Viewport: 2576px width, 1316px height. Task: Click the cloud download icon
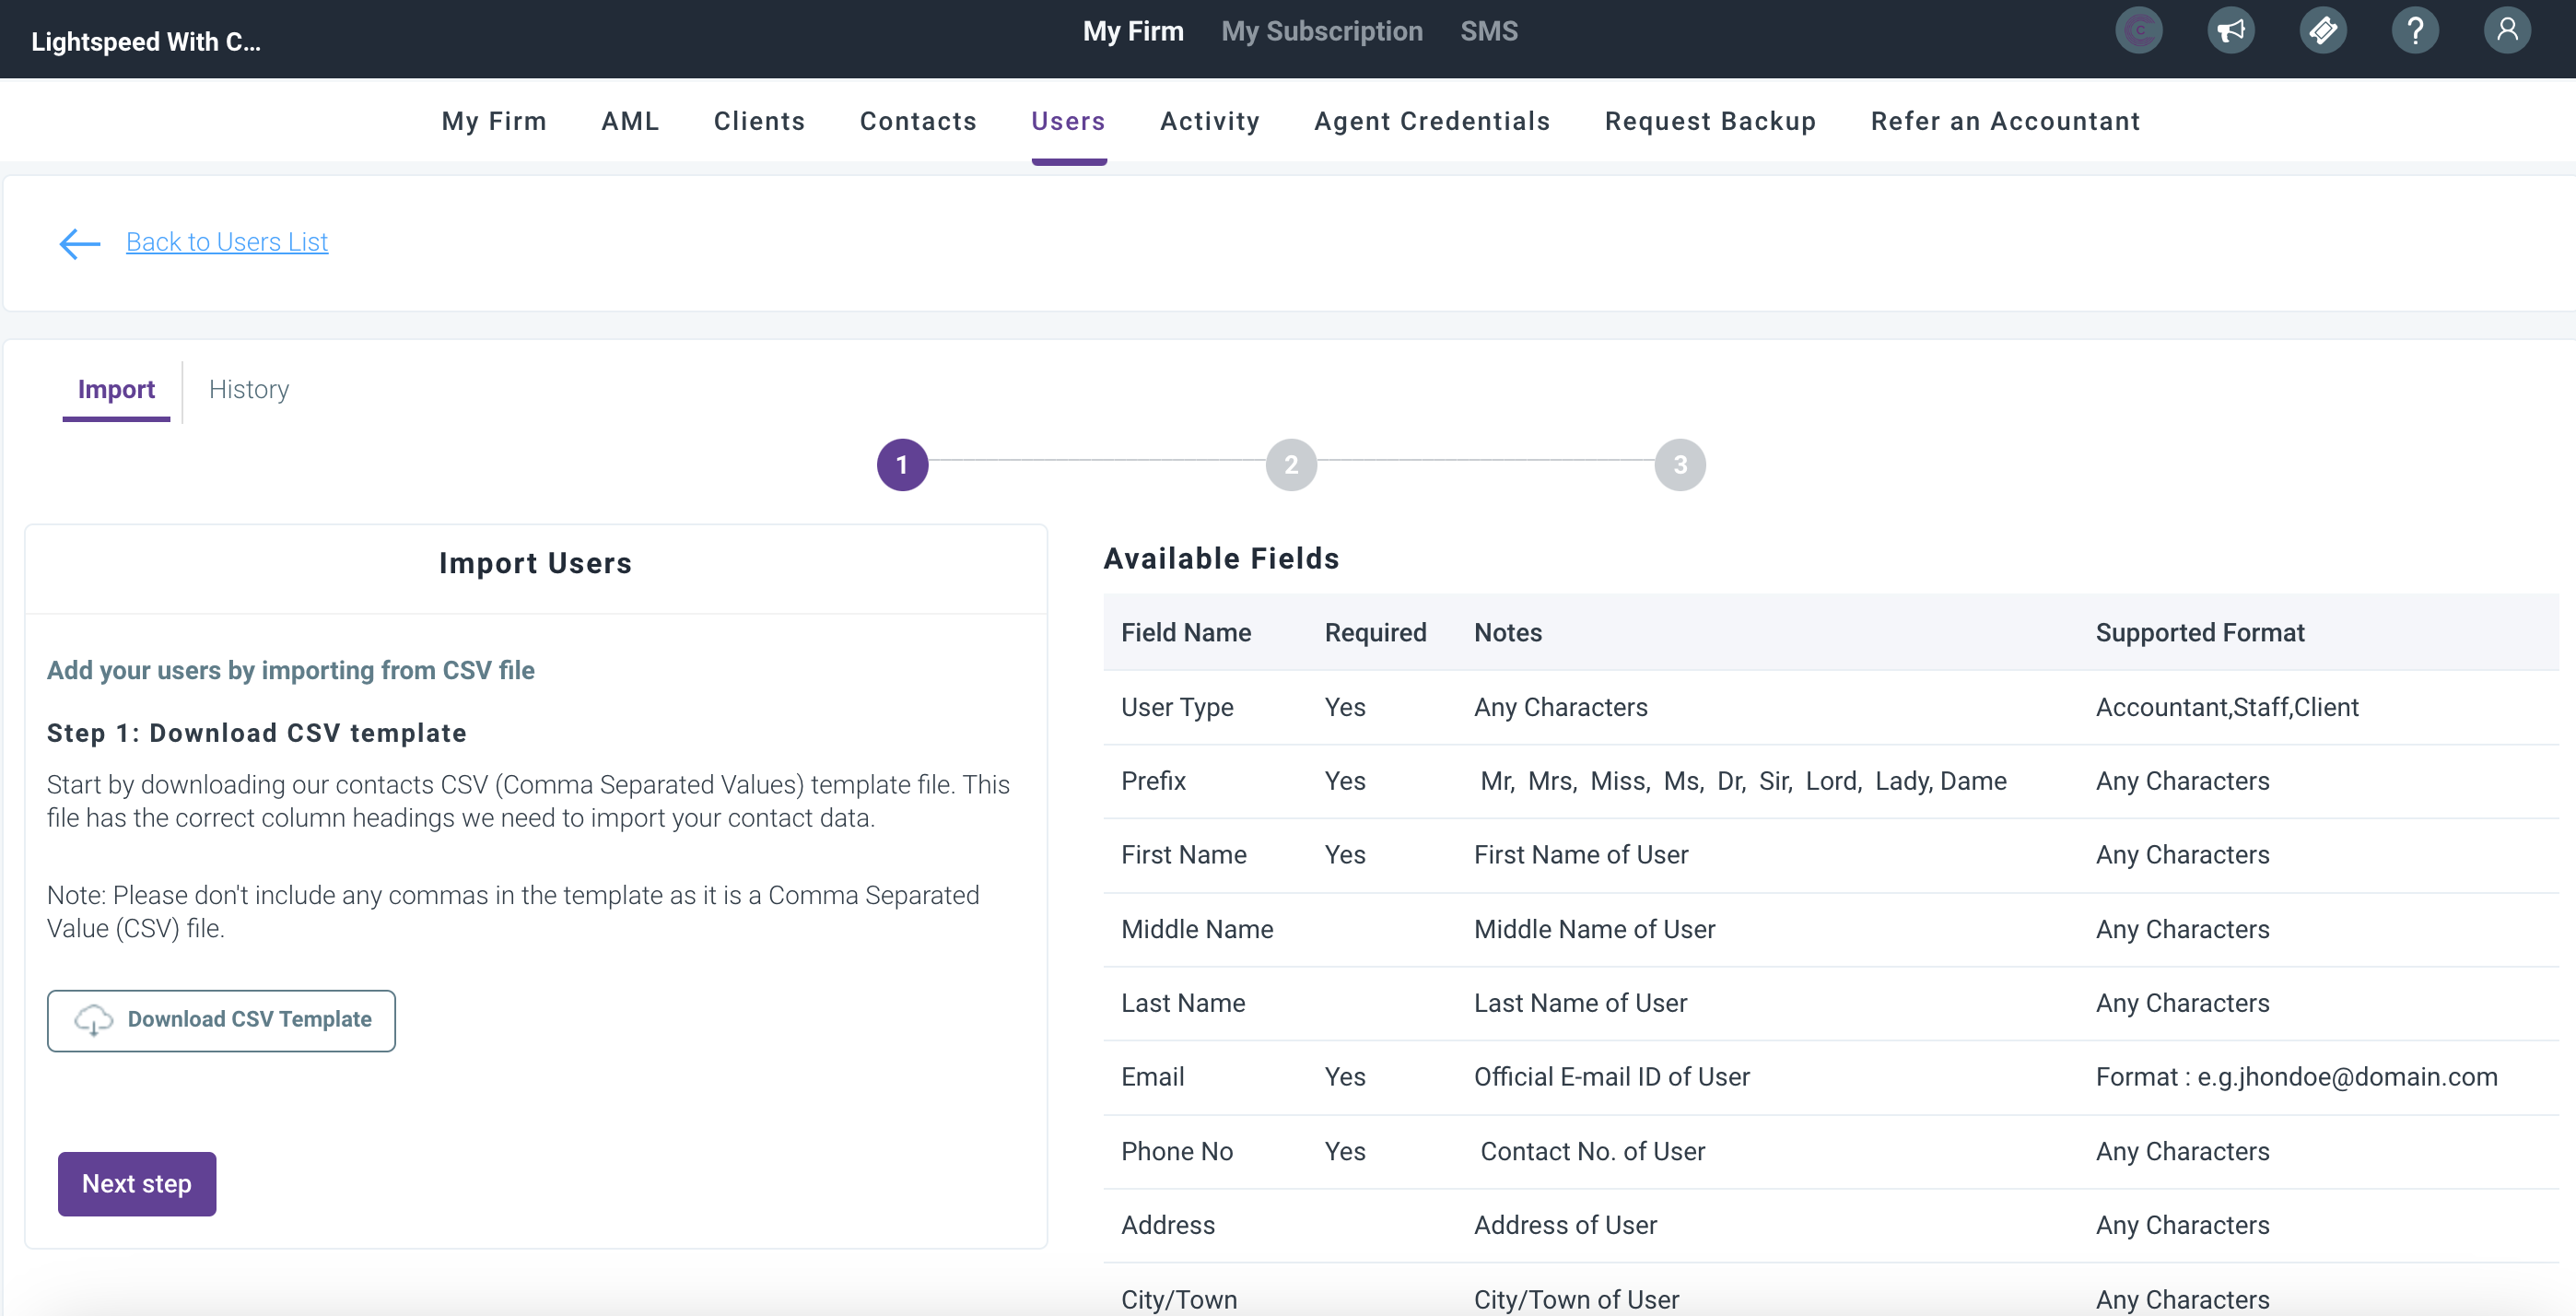click(x=94, y=1020)
